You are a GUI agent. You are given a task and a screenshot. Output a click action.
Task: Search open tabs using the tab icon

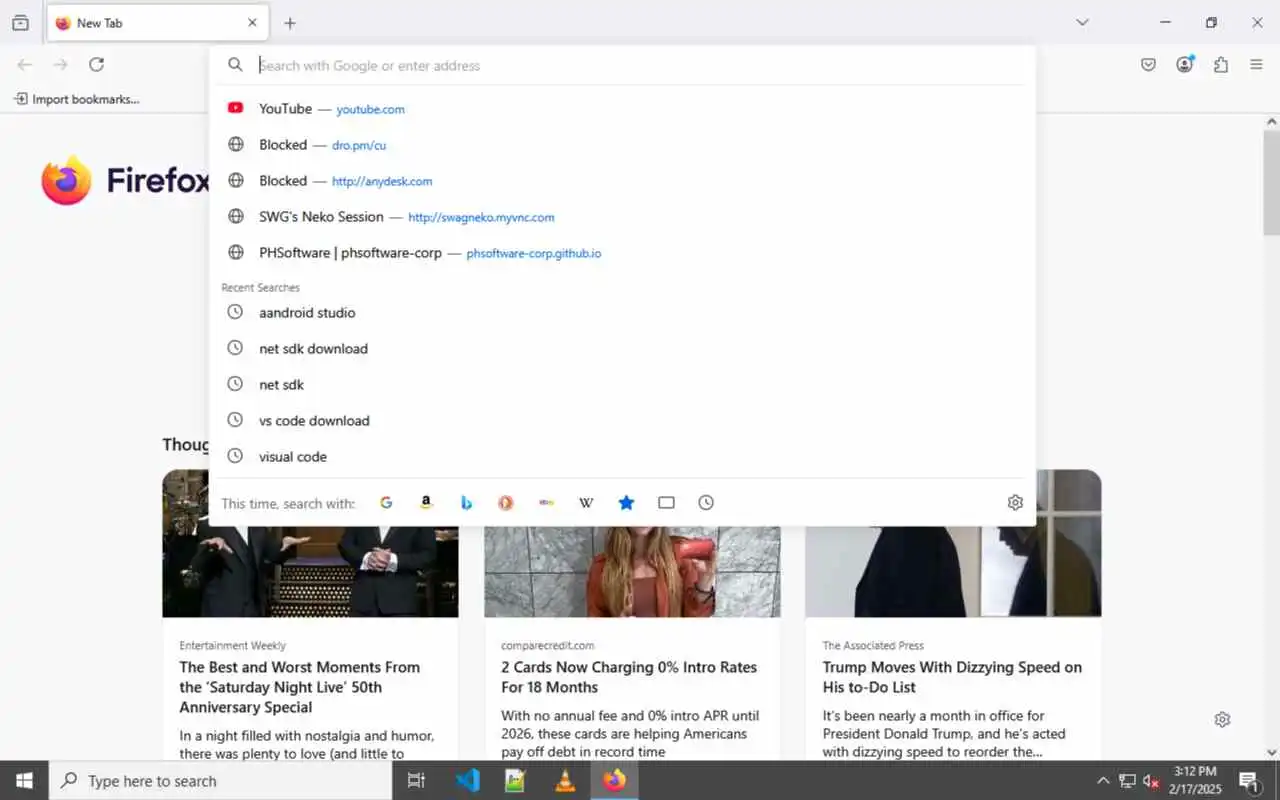666,503
